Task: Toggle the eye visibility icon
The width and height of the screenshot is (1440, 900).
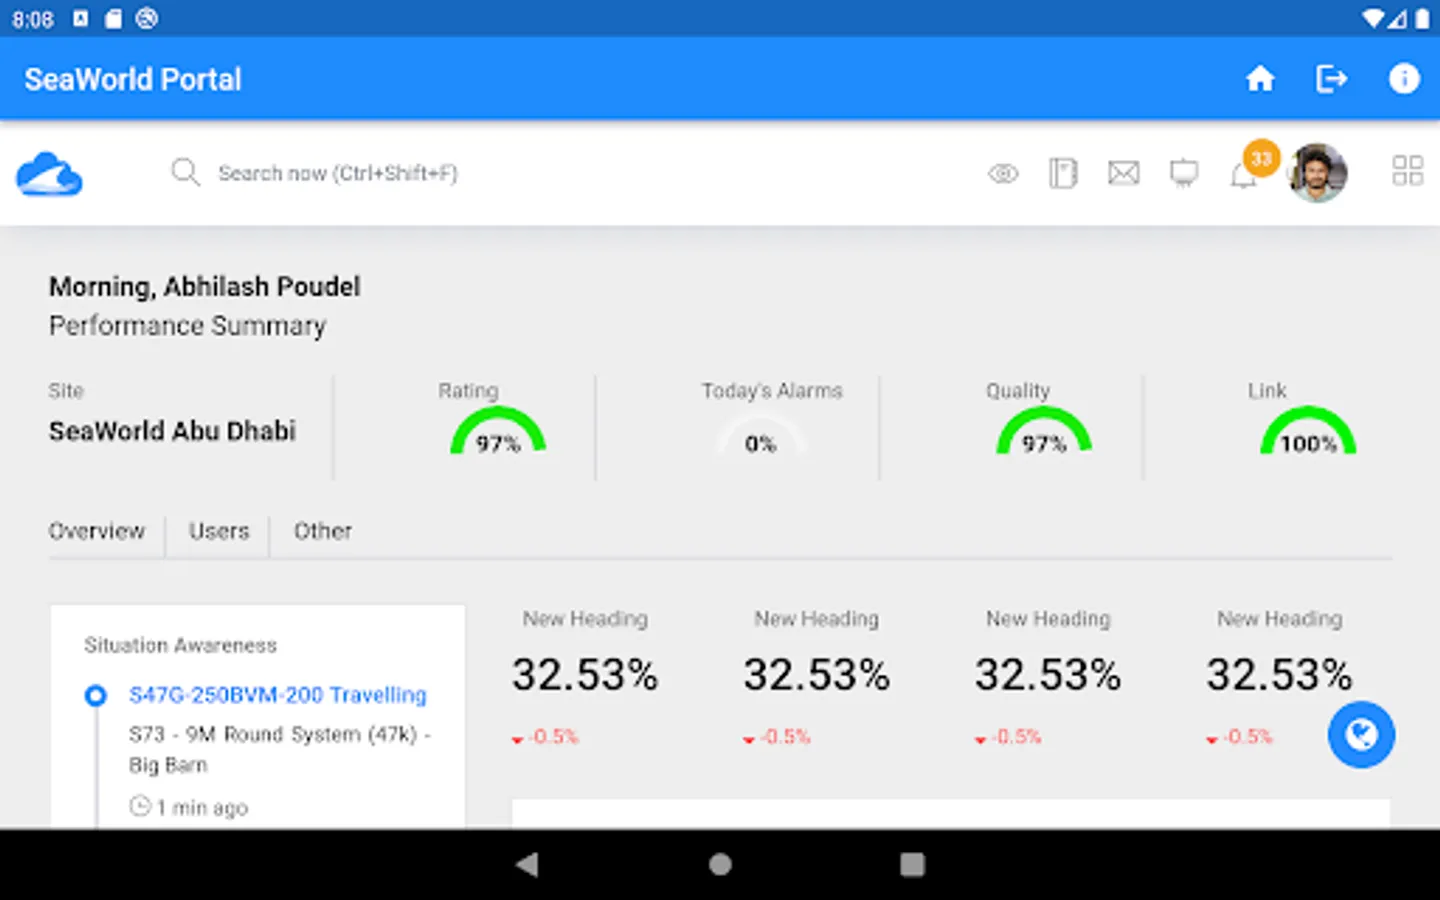Action: tap(1003, 174)
